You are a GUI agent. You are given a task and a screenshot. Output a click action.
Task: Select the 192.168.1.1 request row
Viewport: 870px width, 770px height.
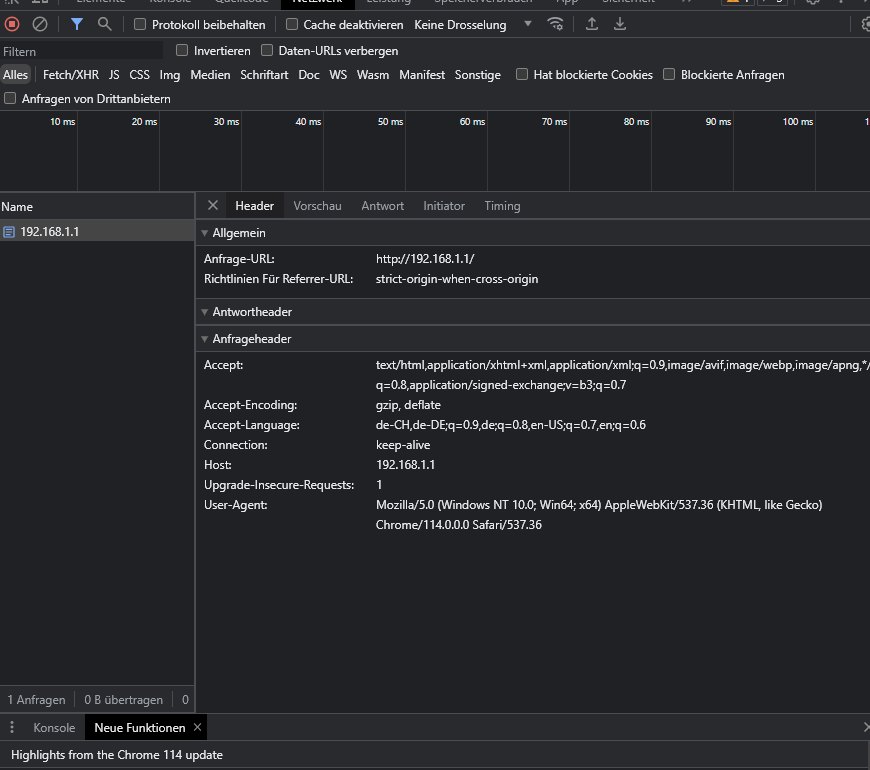50,232
